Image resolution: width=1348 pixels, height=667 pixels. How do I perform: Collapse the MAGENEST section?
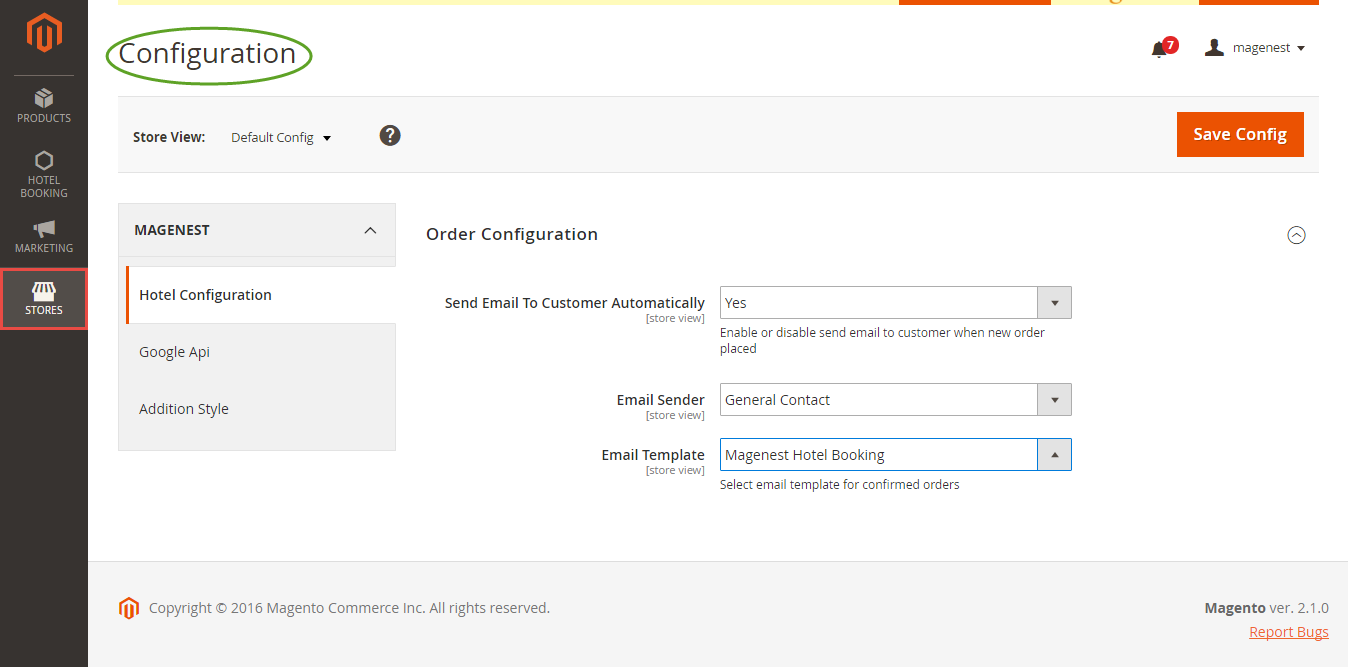point(257,230)
